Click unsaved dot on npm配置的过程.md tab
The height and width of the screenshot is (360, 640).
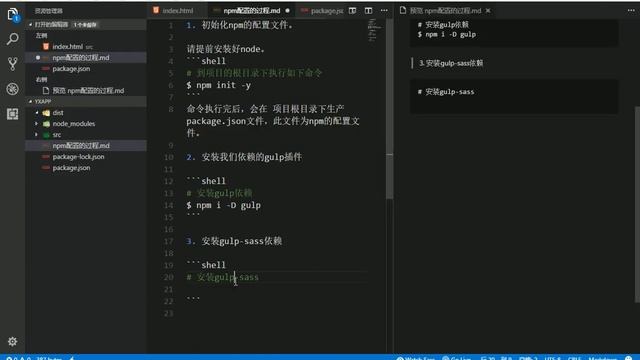[287, 11]
